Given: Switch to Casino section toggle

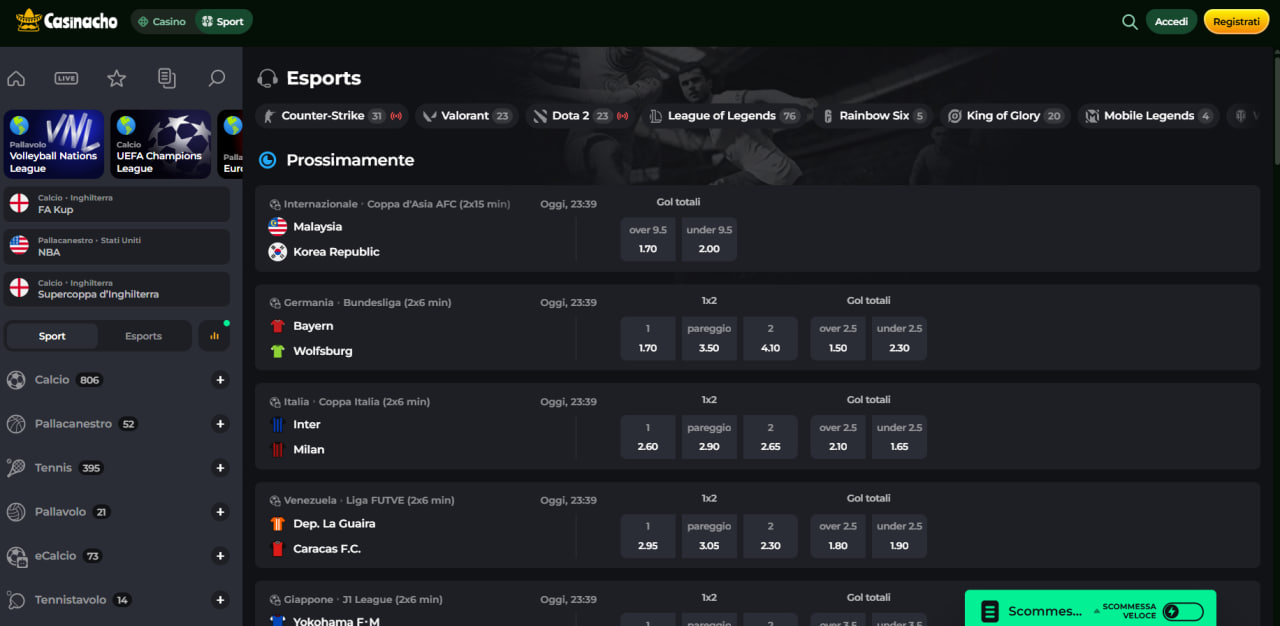Looking at the screenshot, I should pos(162,21).
